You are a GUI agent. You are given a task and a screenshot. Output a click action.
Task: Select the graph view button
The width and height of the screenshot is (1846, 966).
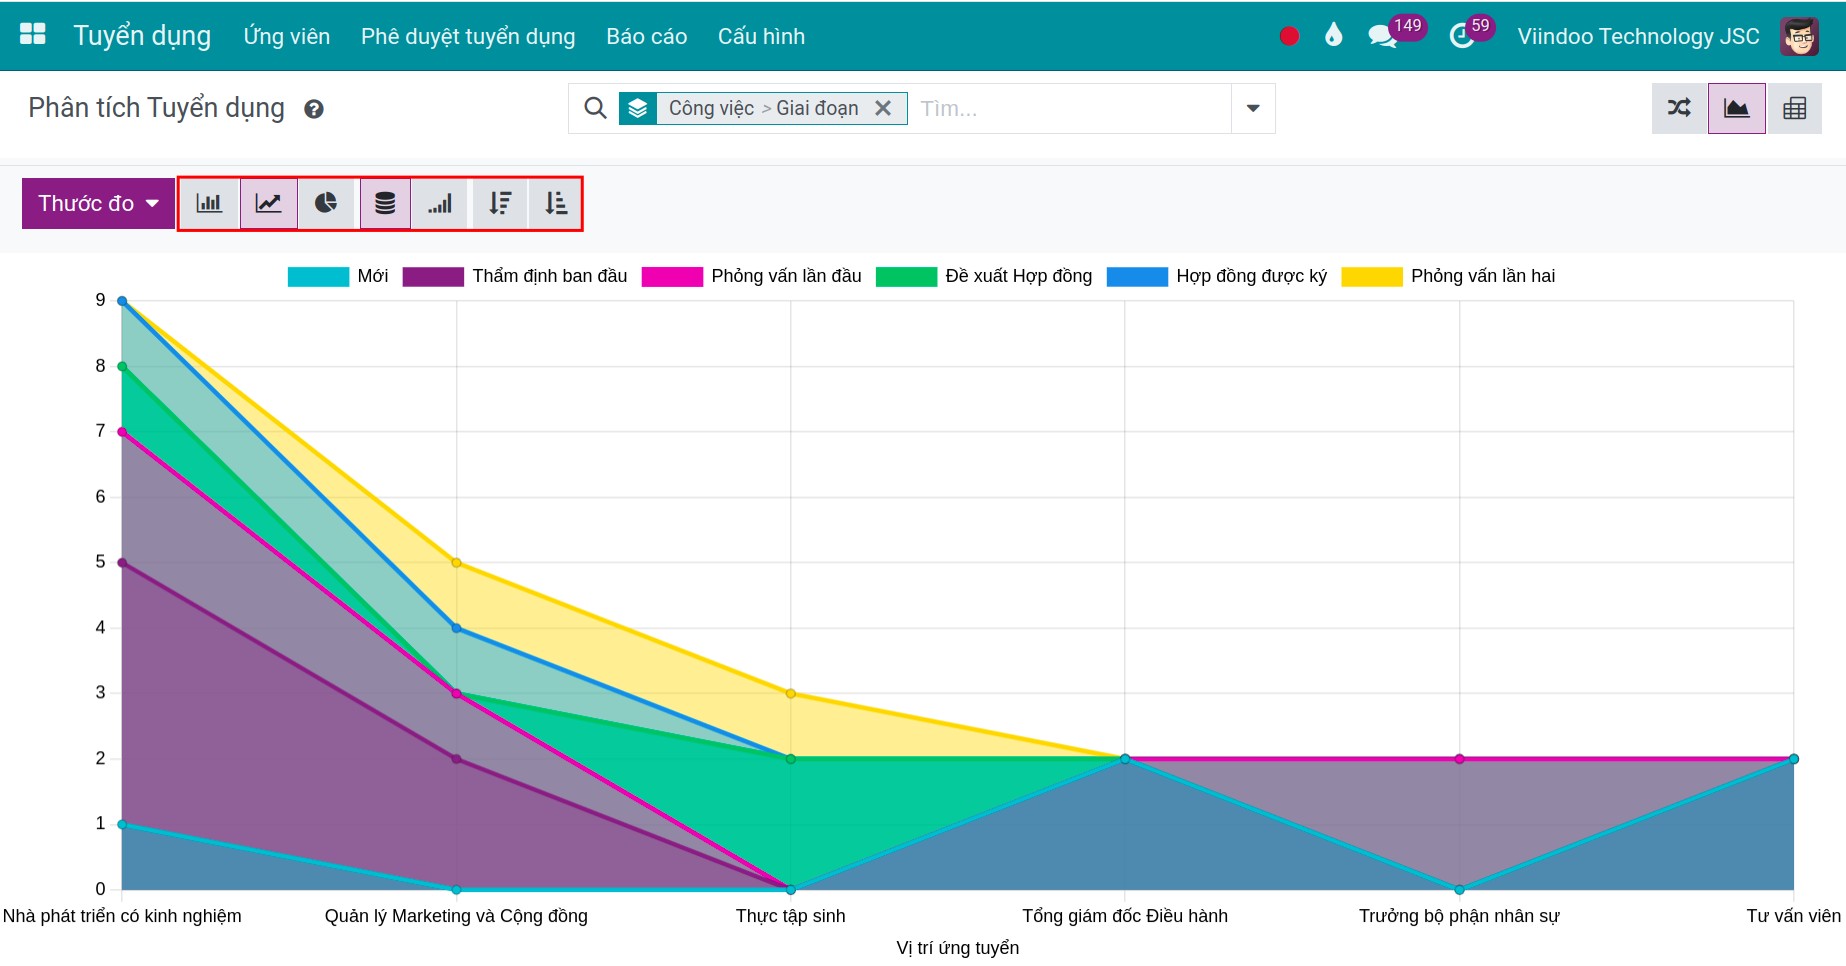coord(1737,108)
